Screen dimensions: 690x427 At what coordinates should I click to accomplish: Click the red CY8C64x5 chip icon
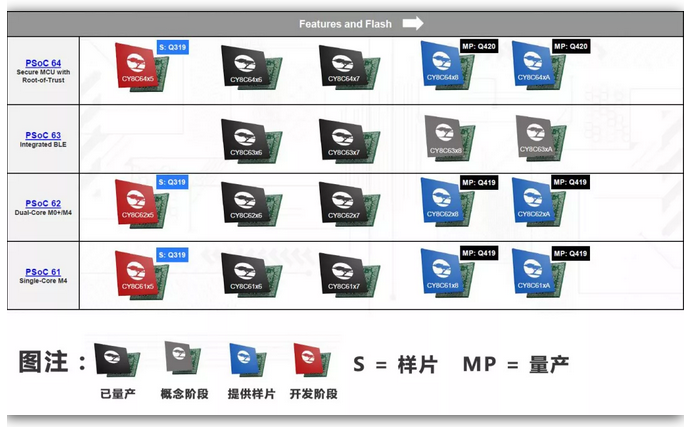pos(142,67)
